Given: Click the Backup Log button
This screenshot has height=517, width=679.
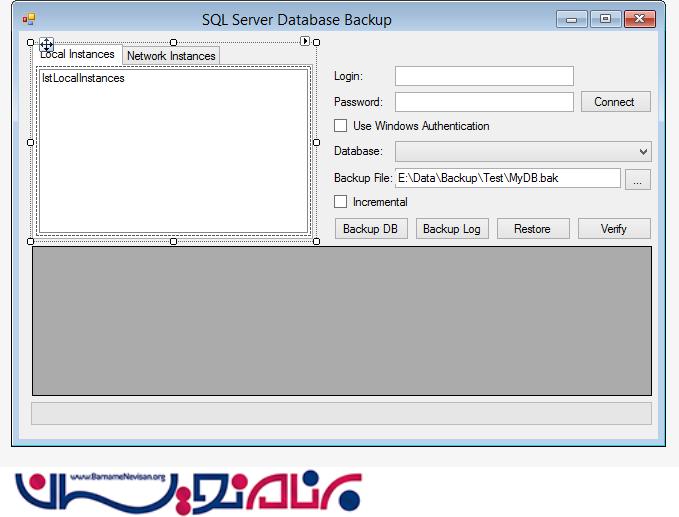Looking at the screenshot, I should coord(451,229).
